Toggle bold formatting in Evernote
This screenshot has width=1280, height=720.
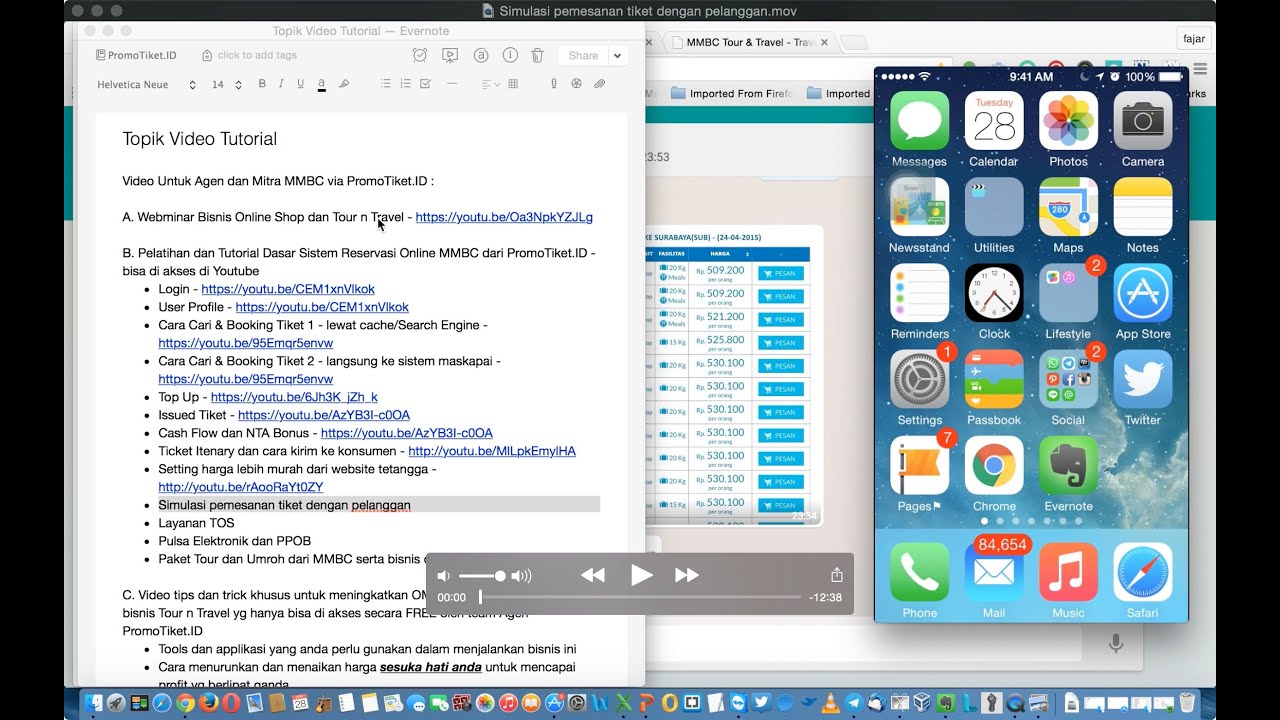262,84
